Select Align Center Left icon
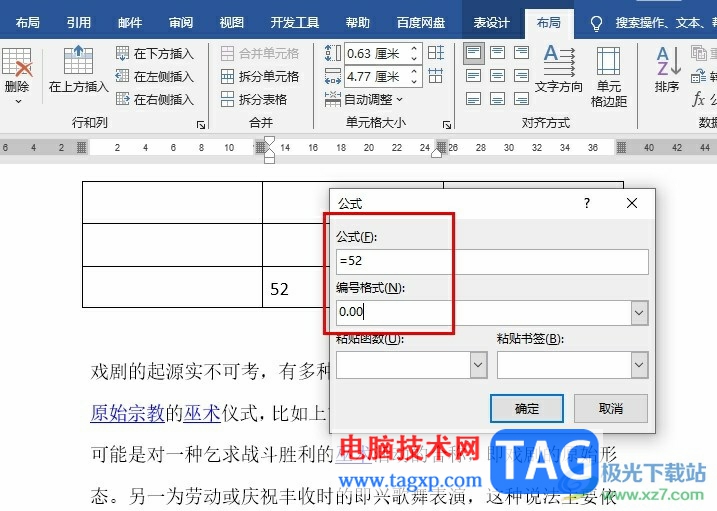The width and height of the screenshot is (717, 511). (x=474, y=76)
